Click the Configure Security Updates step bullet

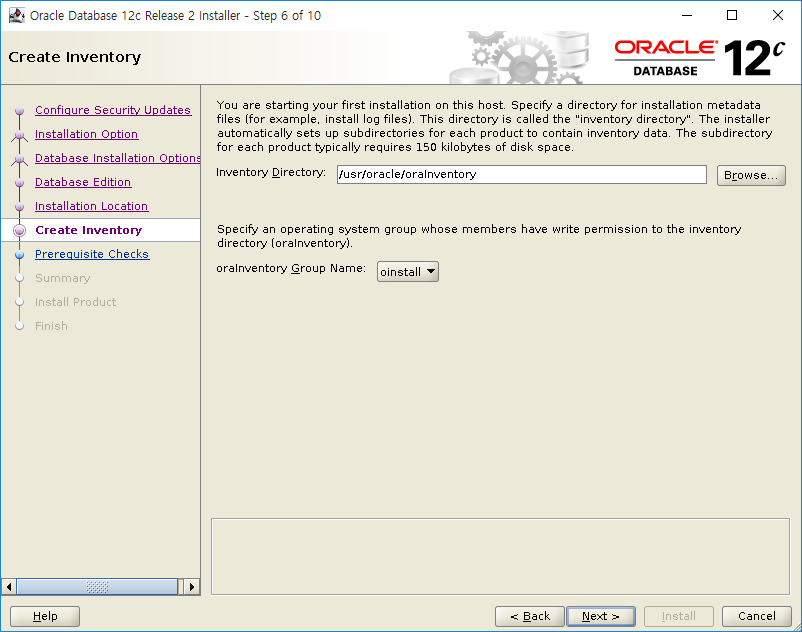(x=19, y=110)
